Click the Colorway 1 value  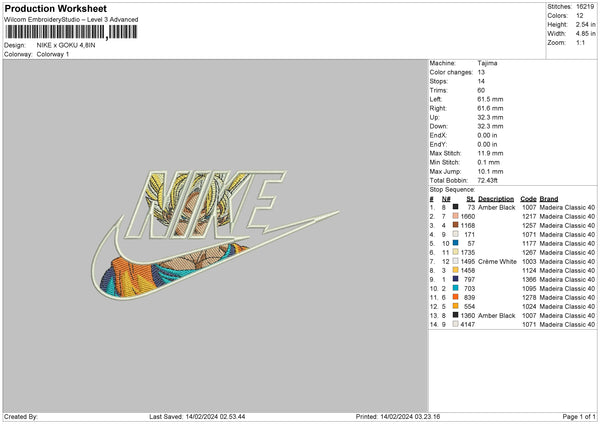[53, 54]
